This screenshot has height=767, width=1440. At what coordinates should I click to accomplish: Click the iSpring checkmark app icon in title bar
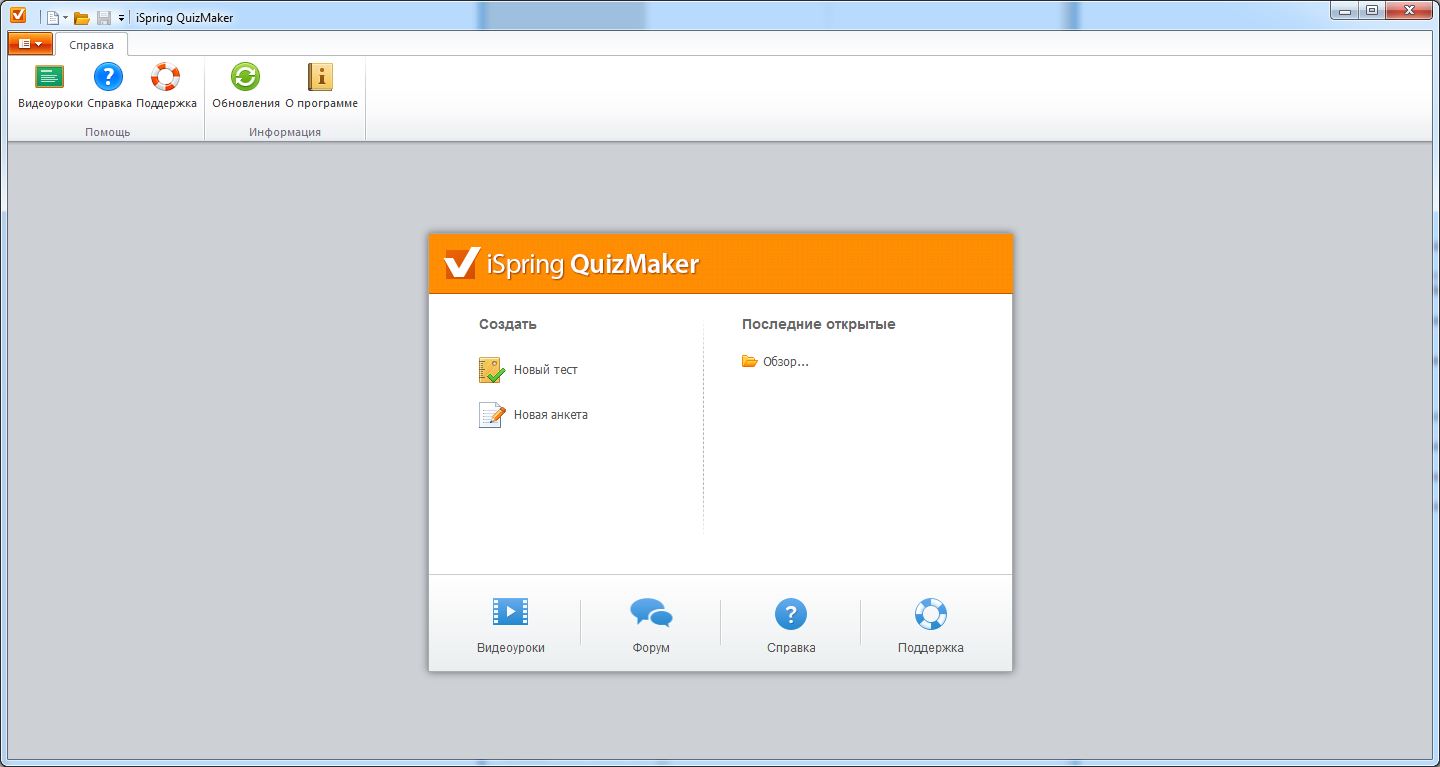[17, 15]
